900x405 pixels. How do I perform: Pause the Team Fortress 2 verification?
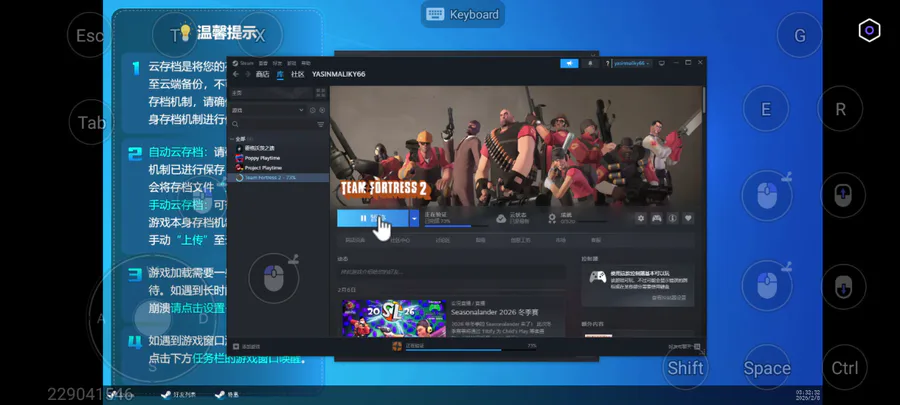tap(373, 218)
